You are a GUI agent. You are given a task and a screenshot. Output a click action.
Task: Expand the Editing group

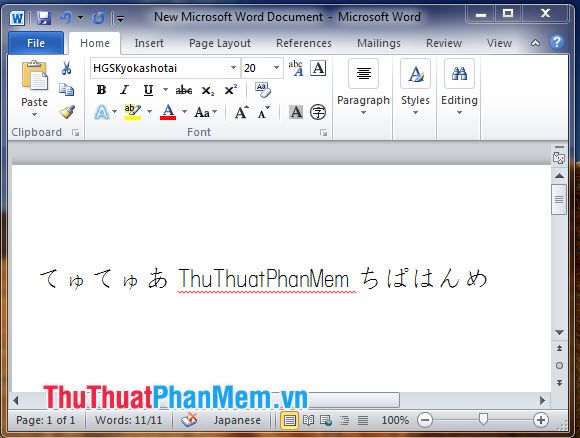[459, 89]
